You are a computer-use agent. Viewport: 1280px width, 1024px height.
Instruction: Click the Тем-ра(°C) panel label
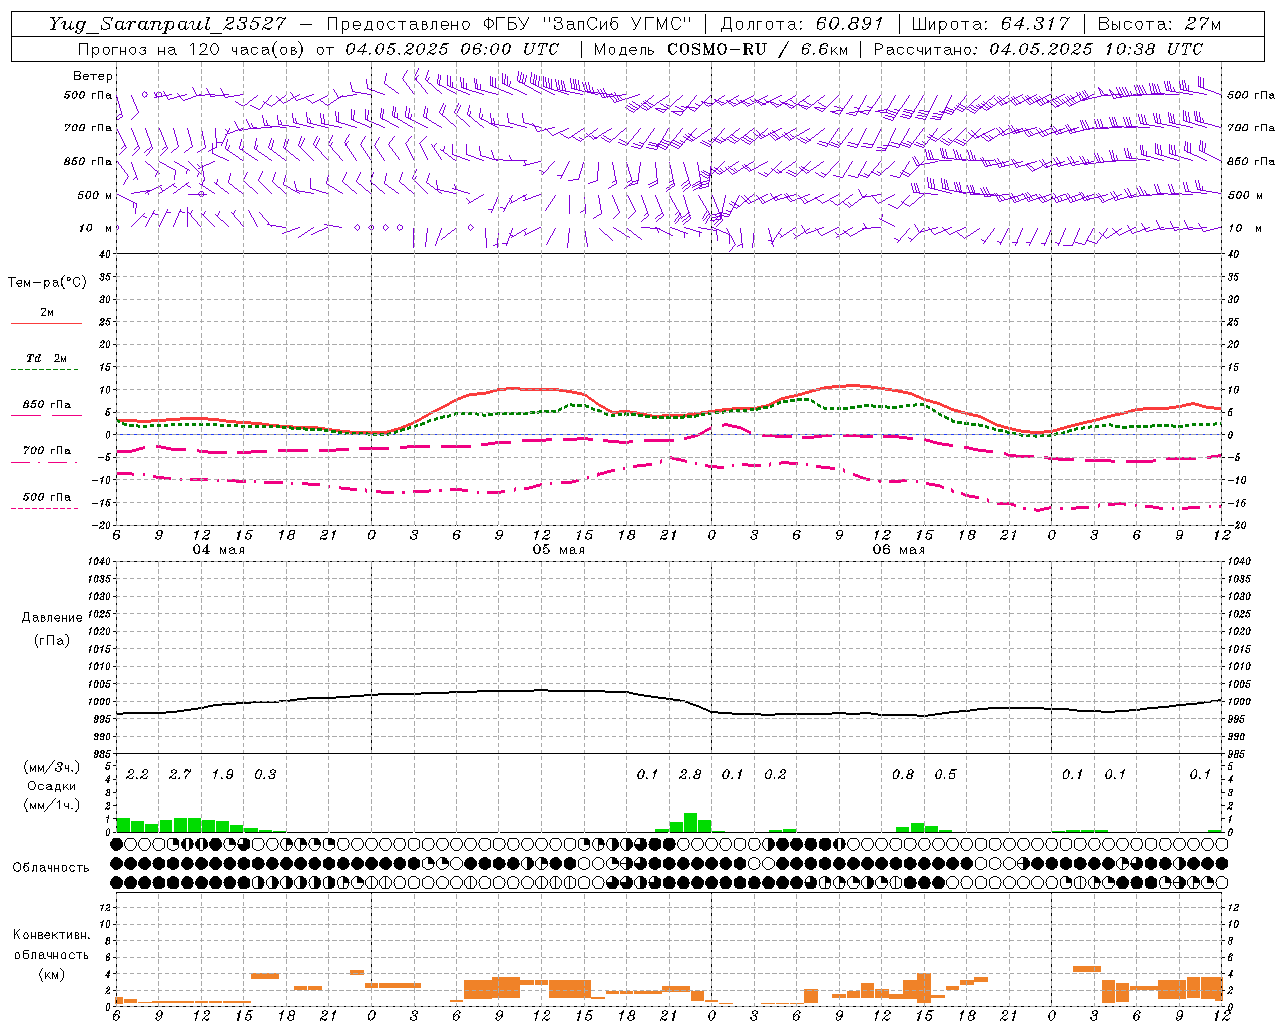[x=47, y=283]
